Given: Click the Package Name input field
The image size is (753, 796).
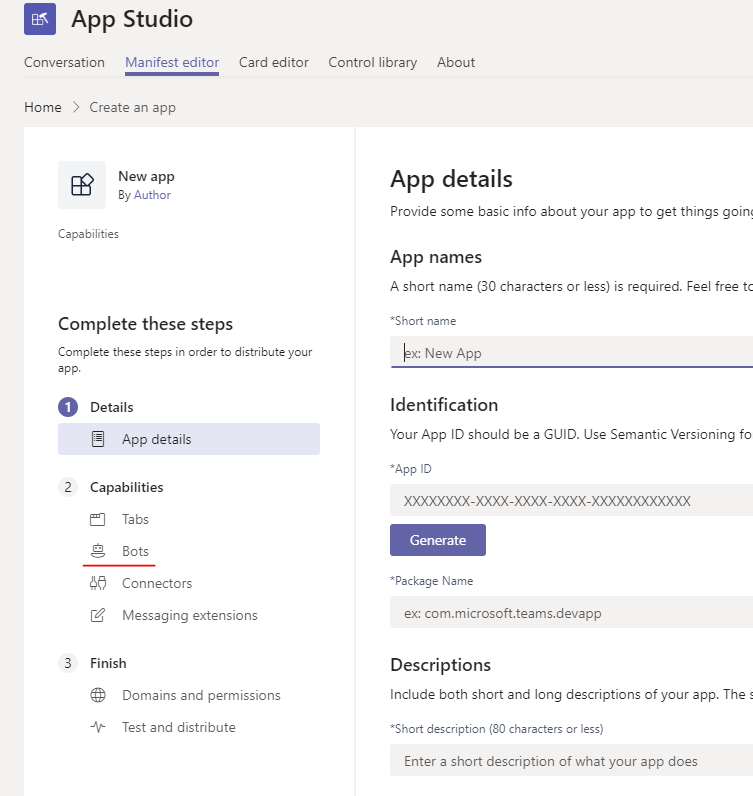Looking at the screenshot, I should click(572, 613).
